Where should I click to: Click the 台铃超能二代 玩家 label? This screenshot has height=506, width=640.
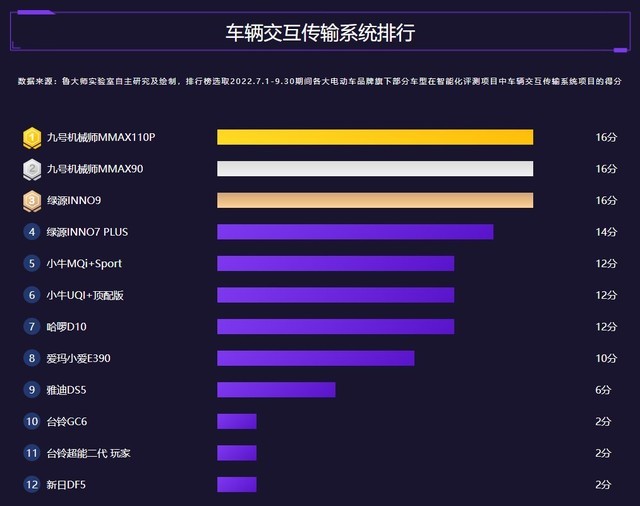pos(89,453)
